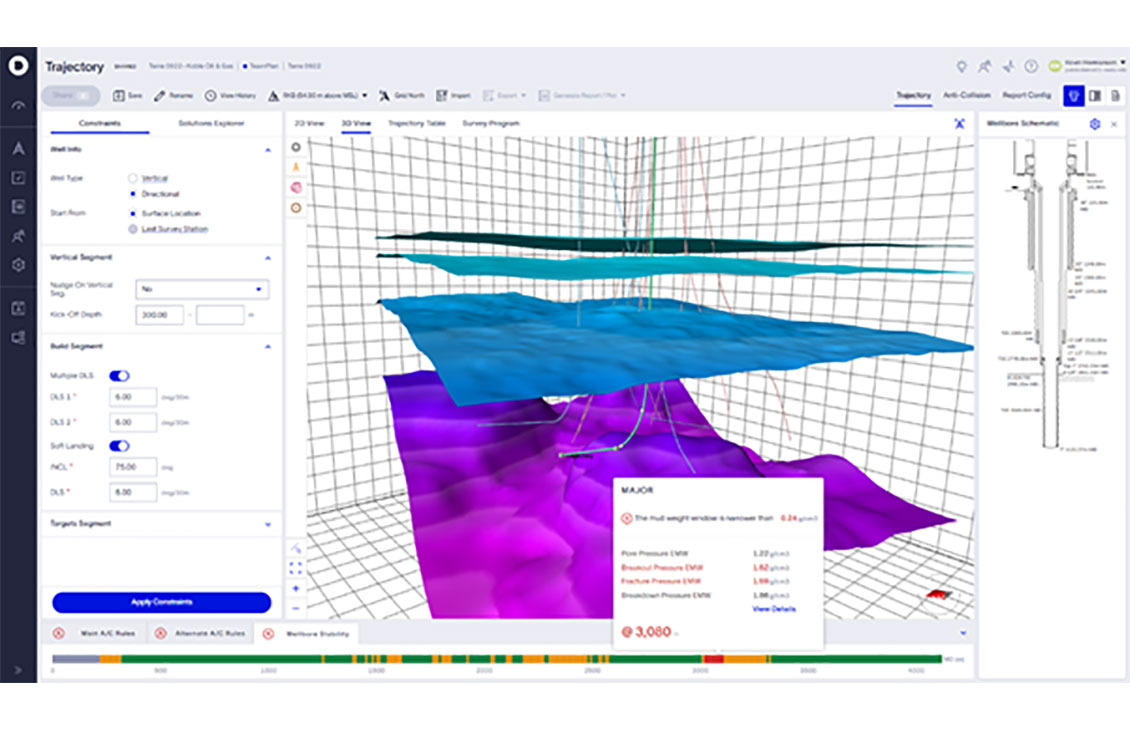Disable the Soft Landing toggle
The width and height of the screenshot is (1130, 730).
119,444
